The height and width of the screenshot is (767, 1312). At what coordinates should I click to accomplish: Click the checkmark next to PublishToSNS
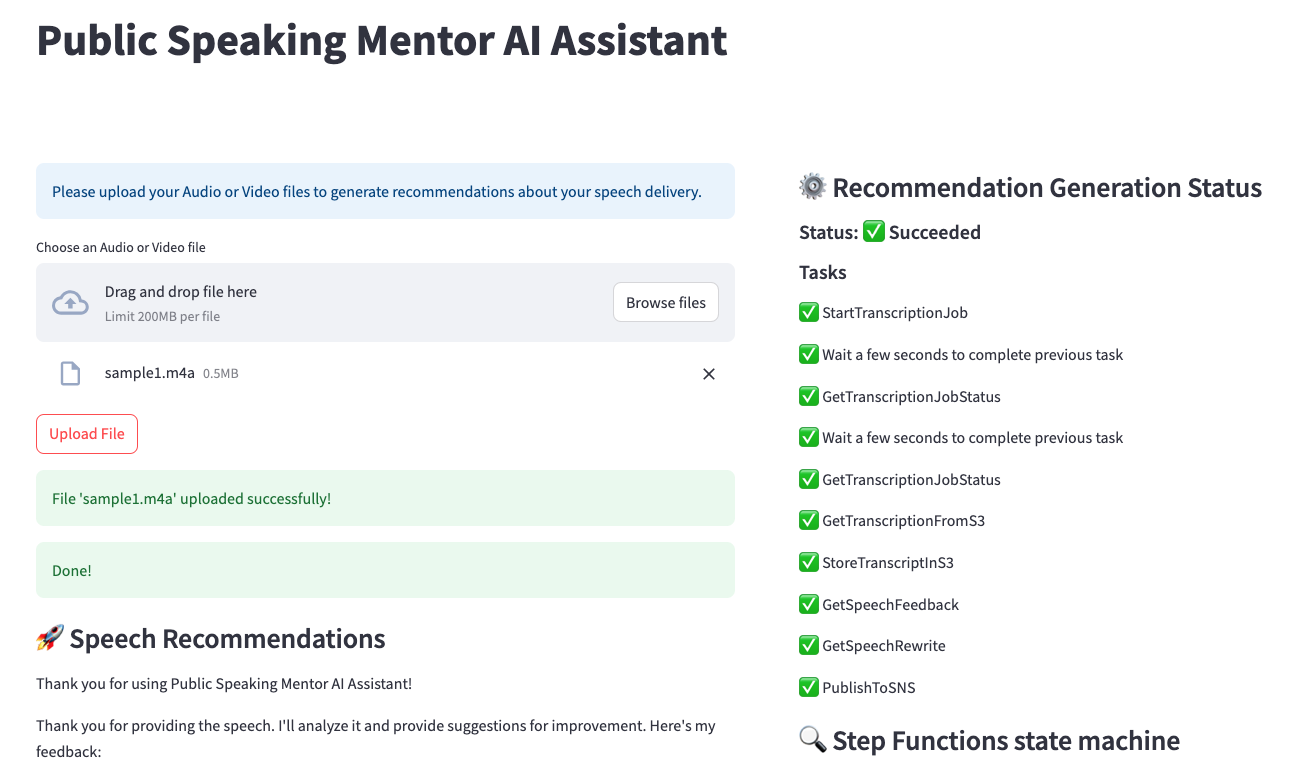click(808, 687)
